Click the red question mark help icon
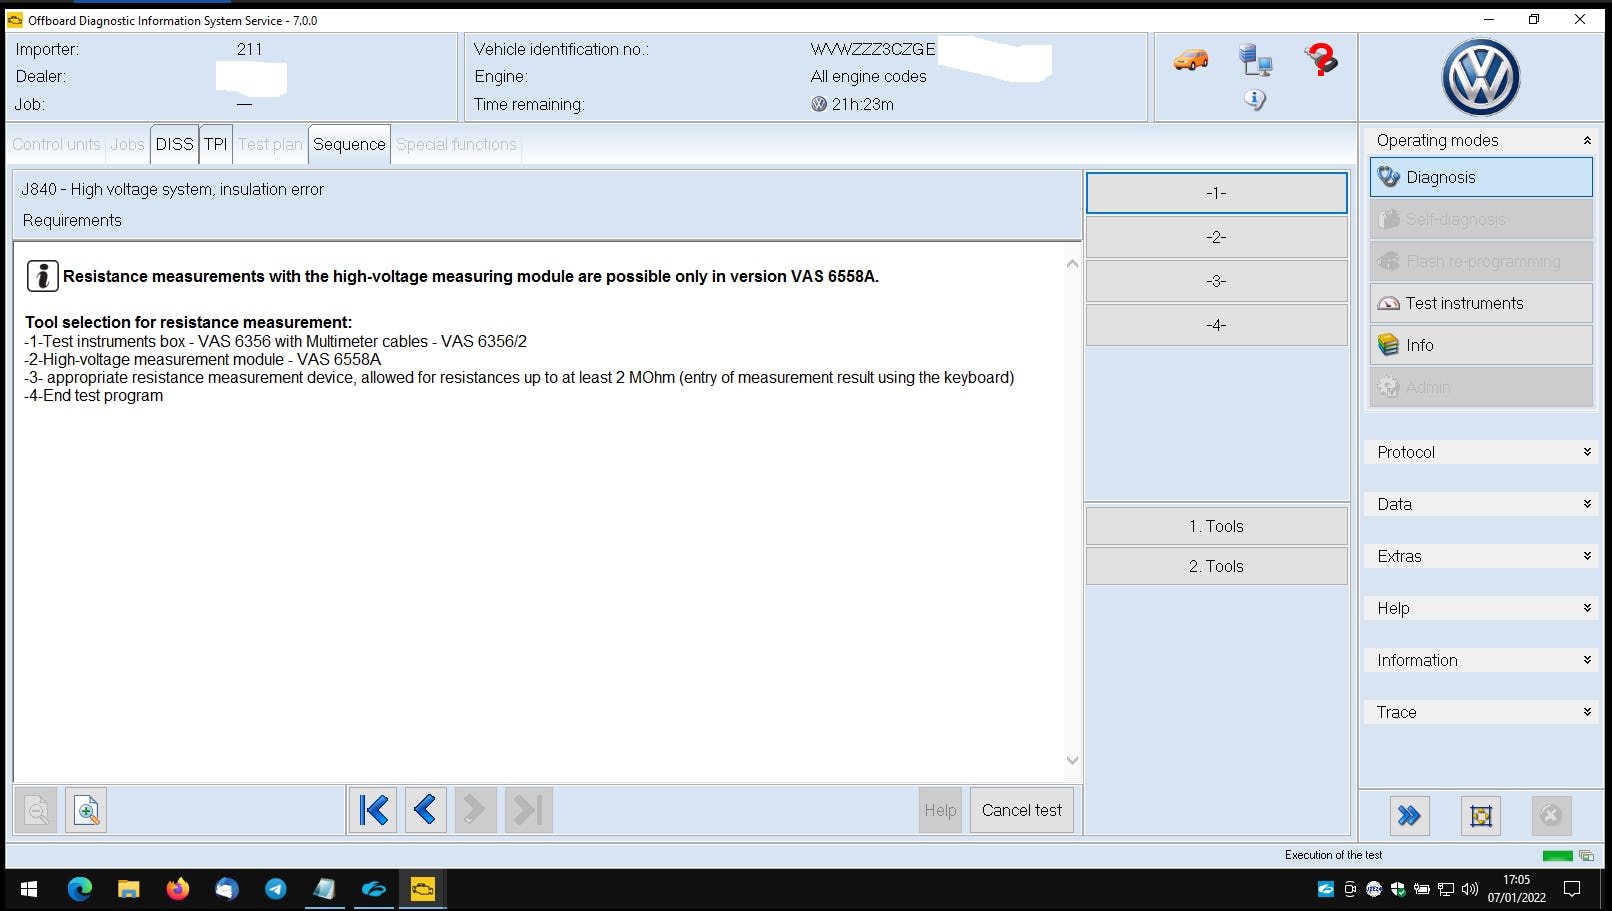The height and width of the screenshot is (911, 1612). [1321, 60]
